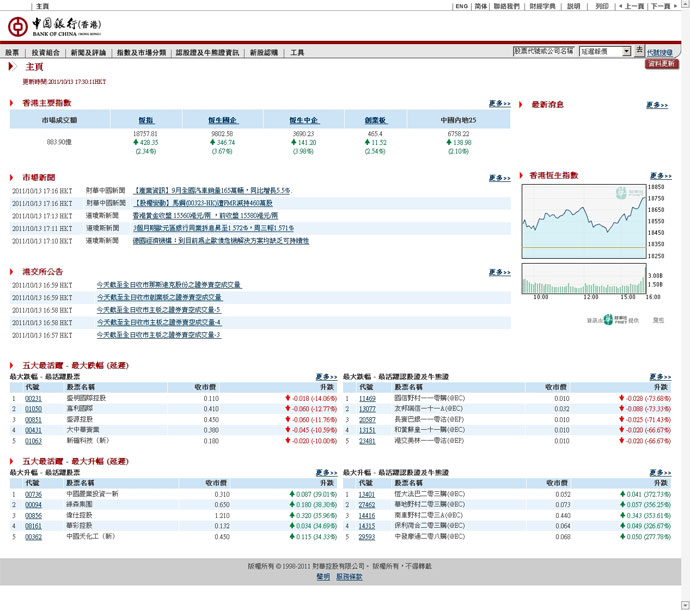This screenshot has width=690, height=610.
Task: Click the Hang Seng volume bar chart
Action: [584, 279]
